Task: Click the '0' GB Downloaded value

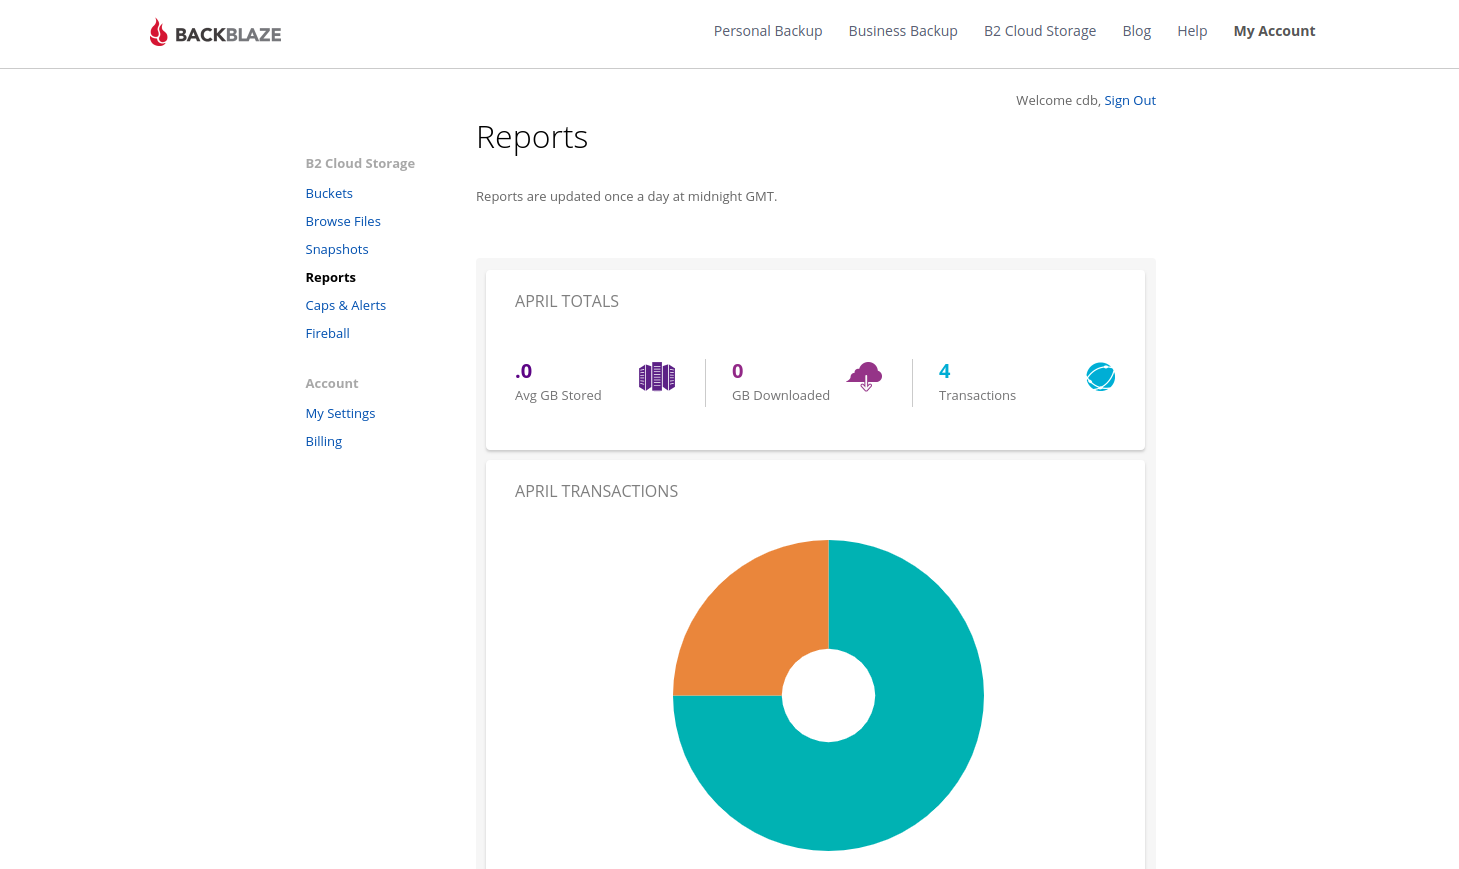Action: [x=738, y=371]
